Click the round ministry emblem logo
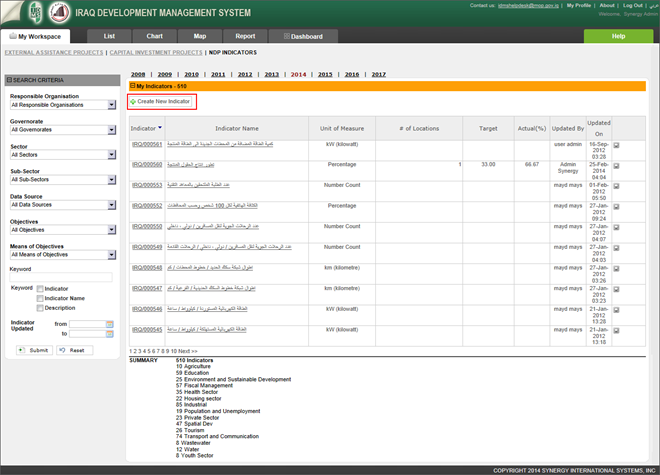660x475 pixels. click(59, 13)
